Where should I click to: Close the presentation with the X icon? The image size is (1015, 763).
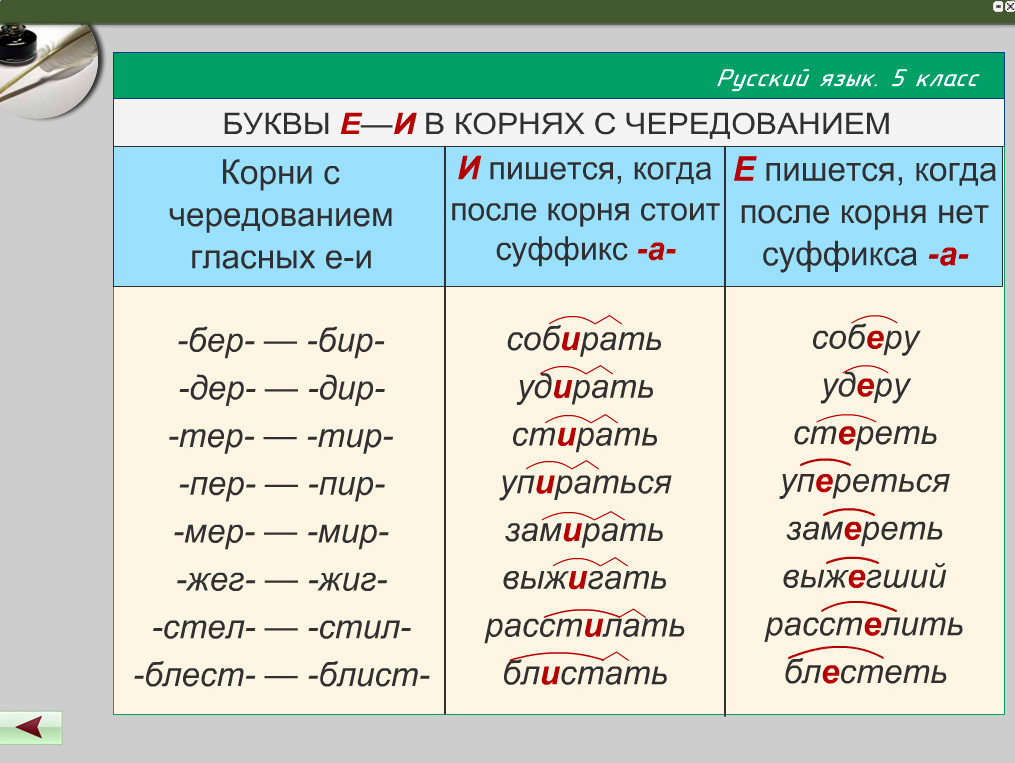coord(1009,6)
